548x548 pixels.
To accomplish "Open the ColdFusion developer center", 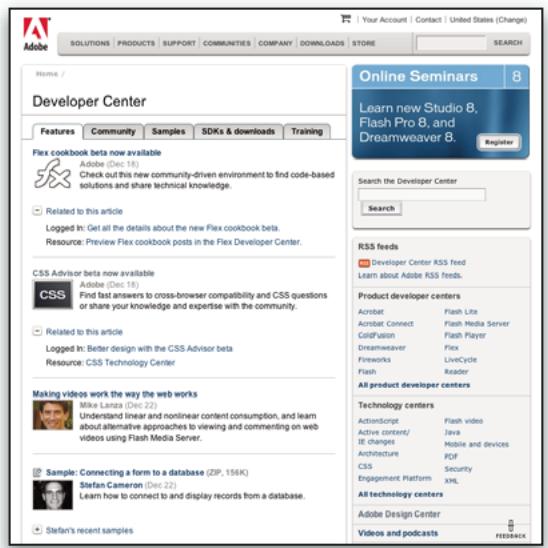I will [376, 336].
